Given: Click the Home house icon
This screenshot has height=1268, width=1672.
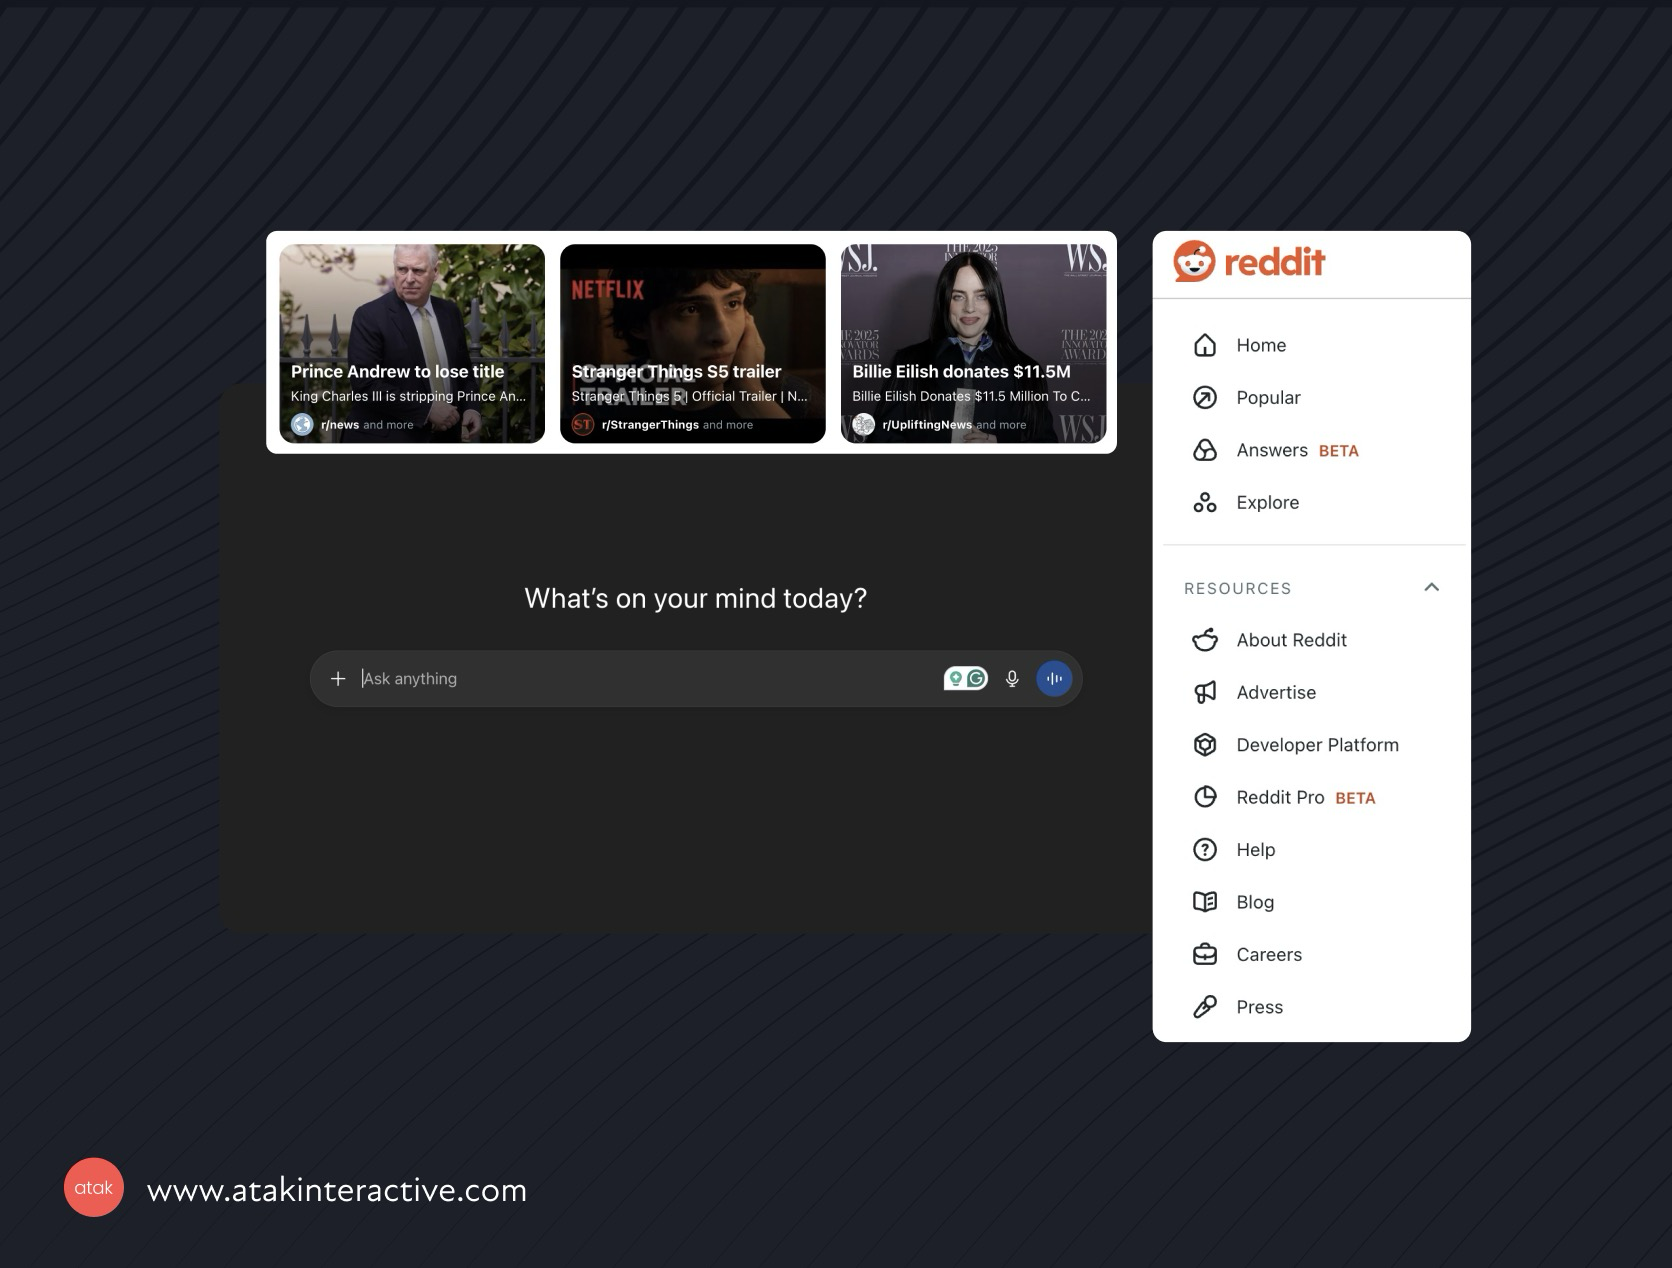Looking at the screenshot, I should (1205, 345).
